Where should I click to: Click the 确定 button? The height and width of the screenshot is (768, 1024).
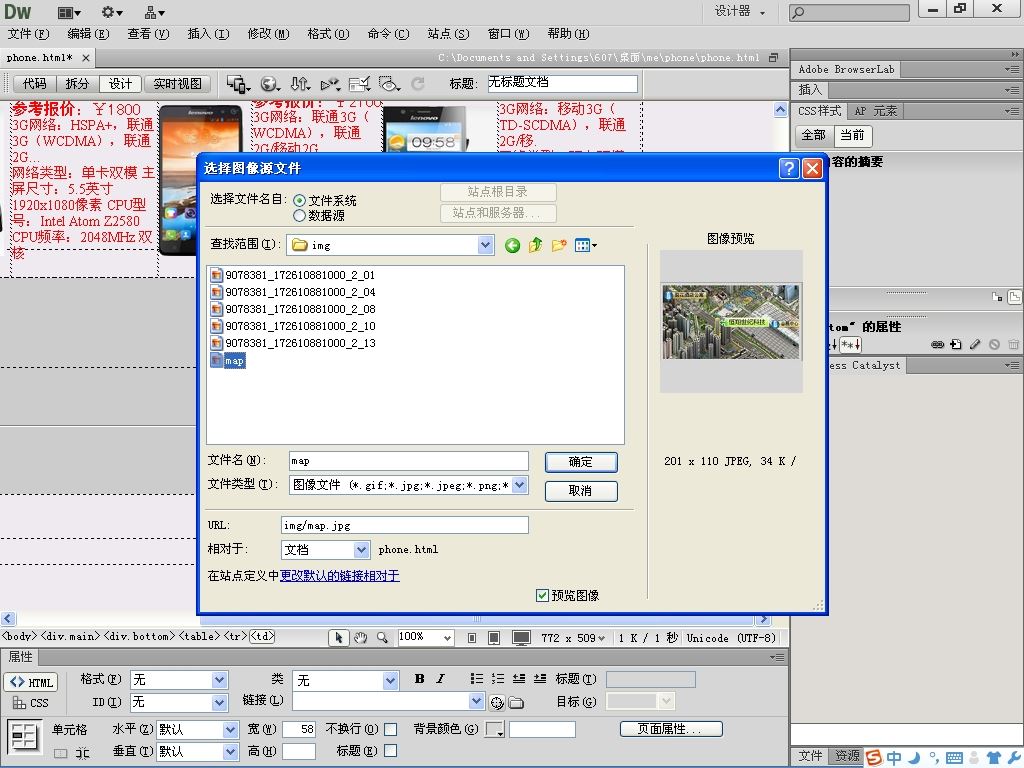[x=581, y=462]
